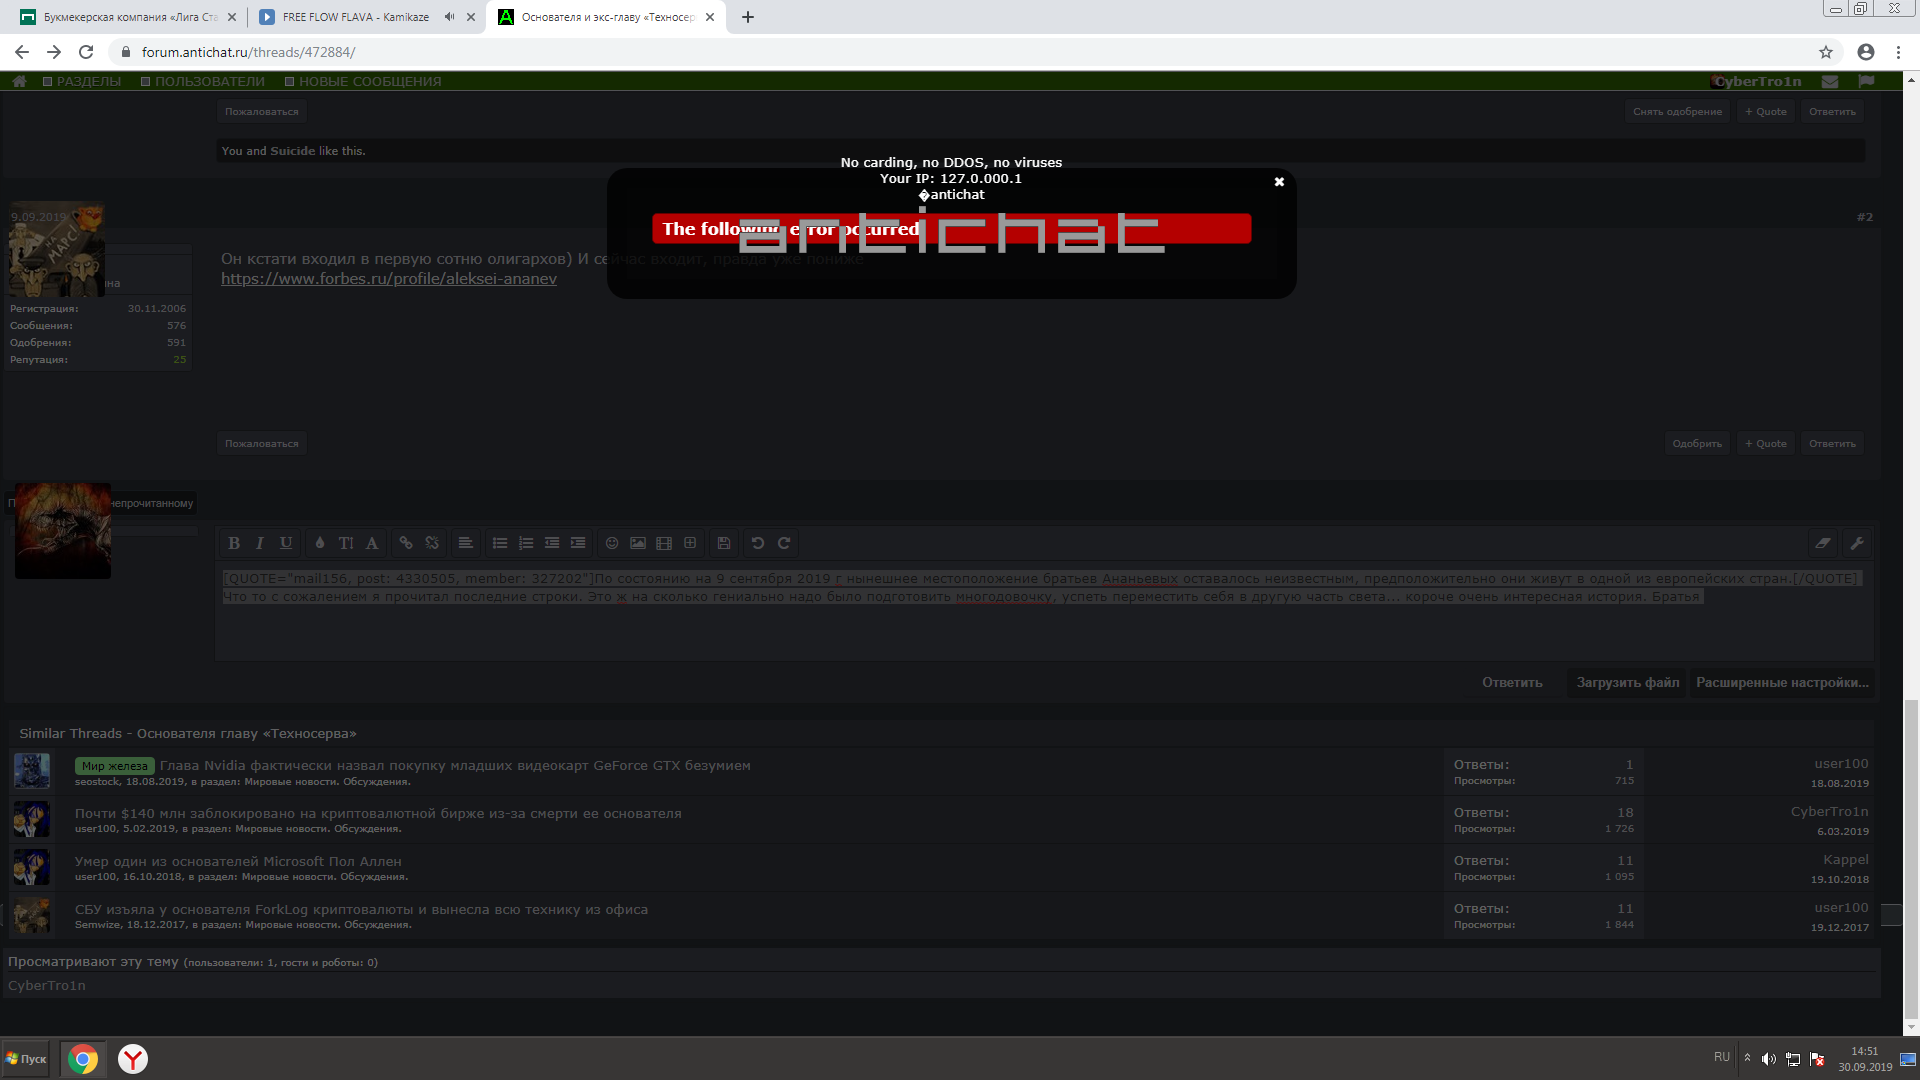Open the forbes.ru profile link
This screenshot has height=1080, width=1920.
389,279
